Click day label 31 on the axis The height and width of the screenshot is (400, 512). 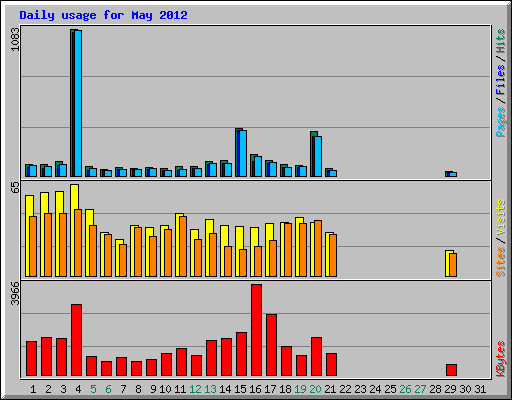coord(480,389)
